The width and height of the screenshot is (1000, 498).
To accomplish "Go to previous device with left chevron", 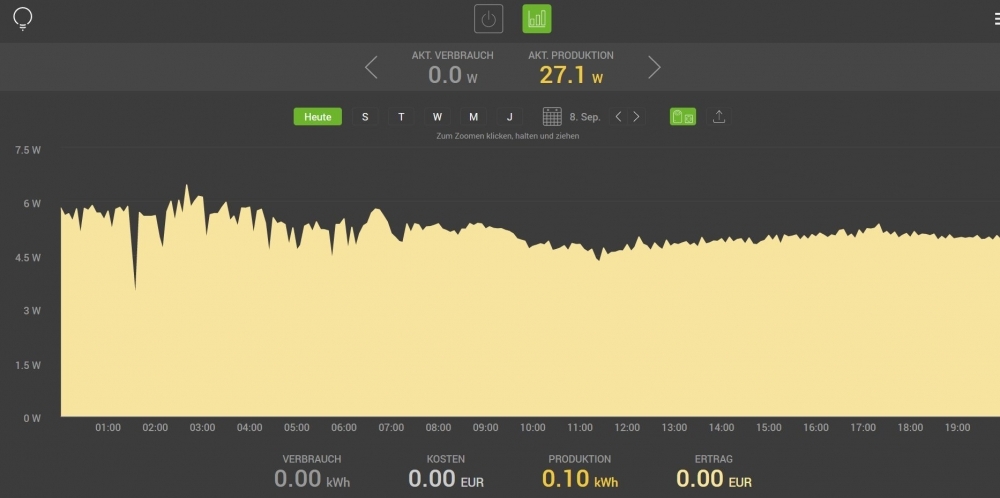I will click(x=371, y=67).
